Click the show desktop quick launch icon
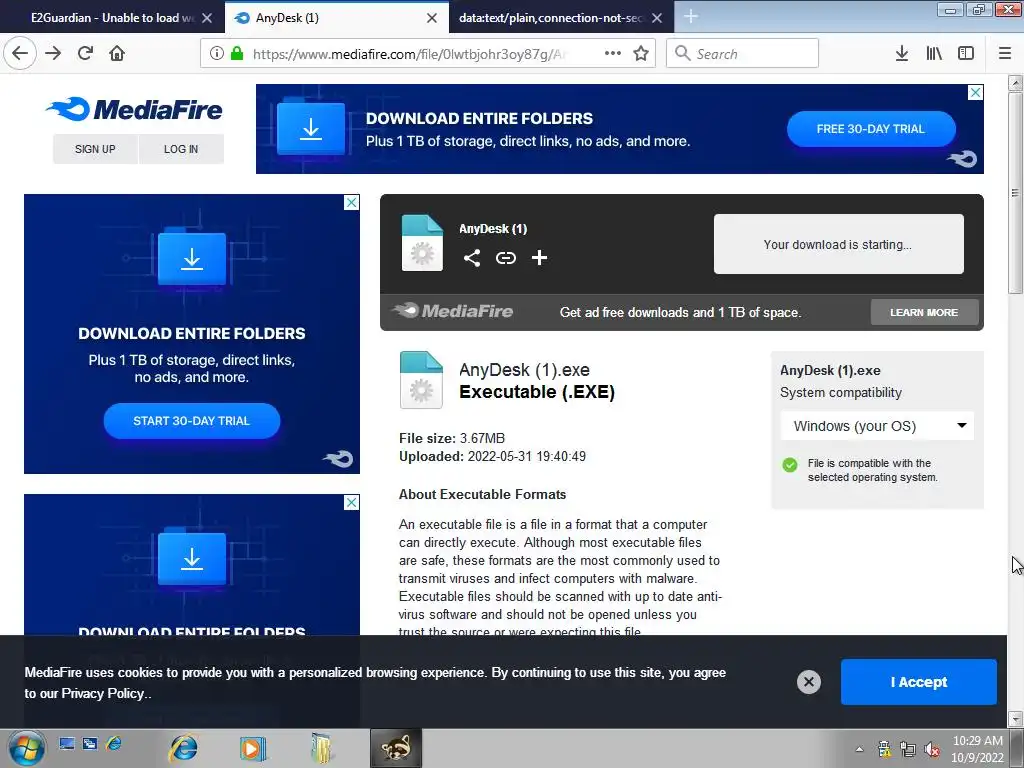 [x=67, y=744]
